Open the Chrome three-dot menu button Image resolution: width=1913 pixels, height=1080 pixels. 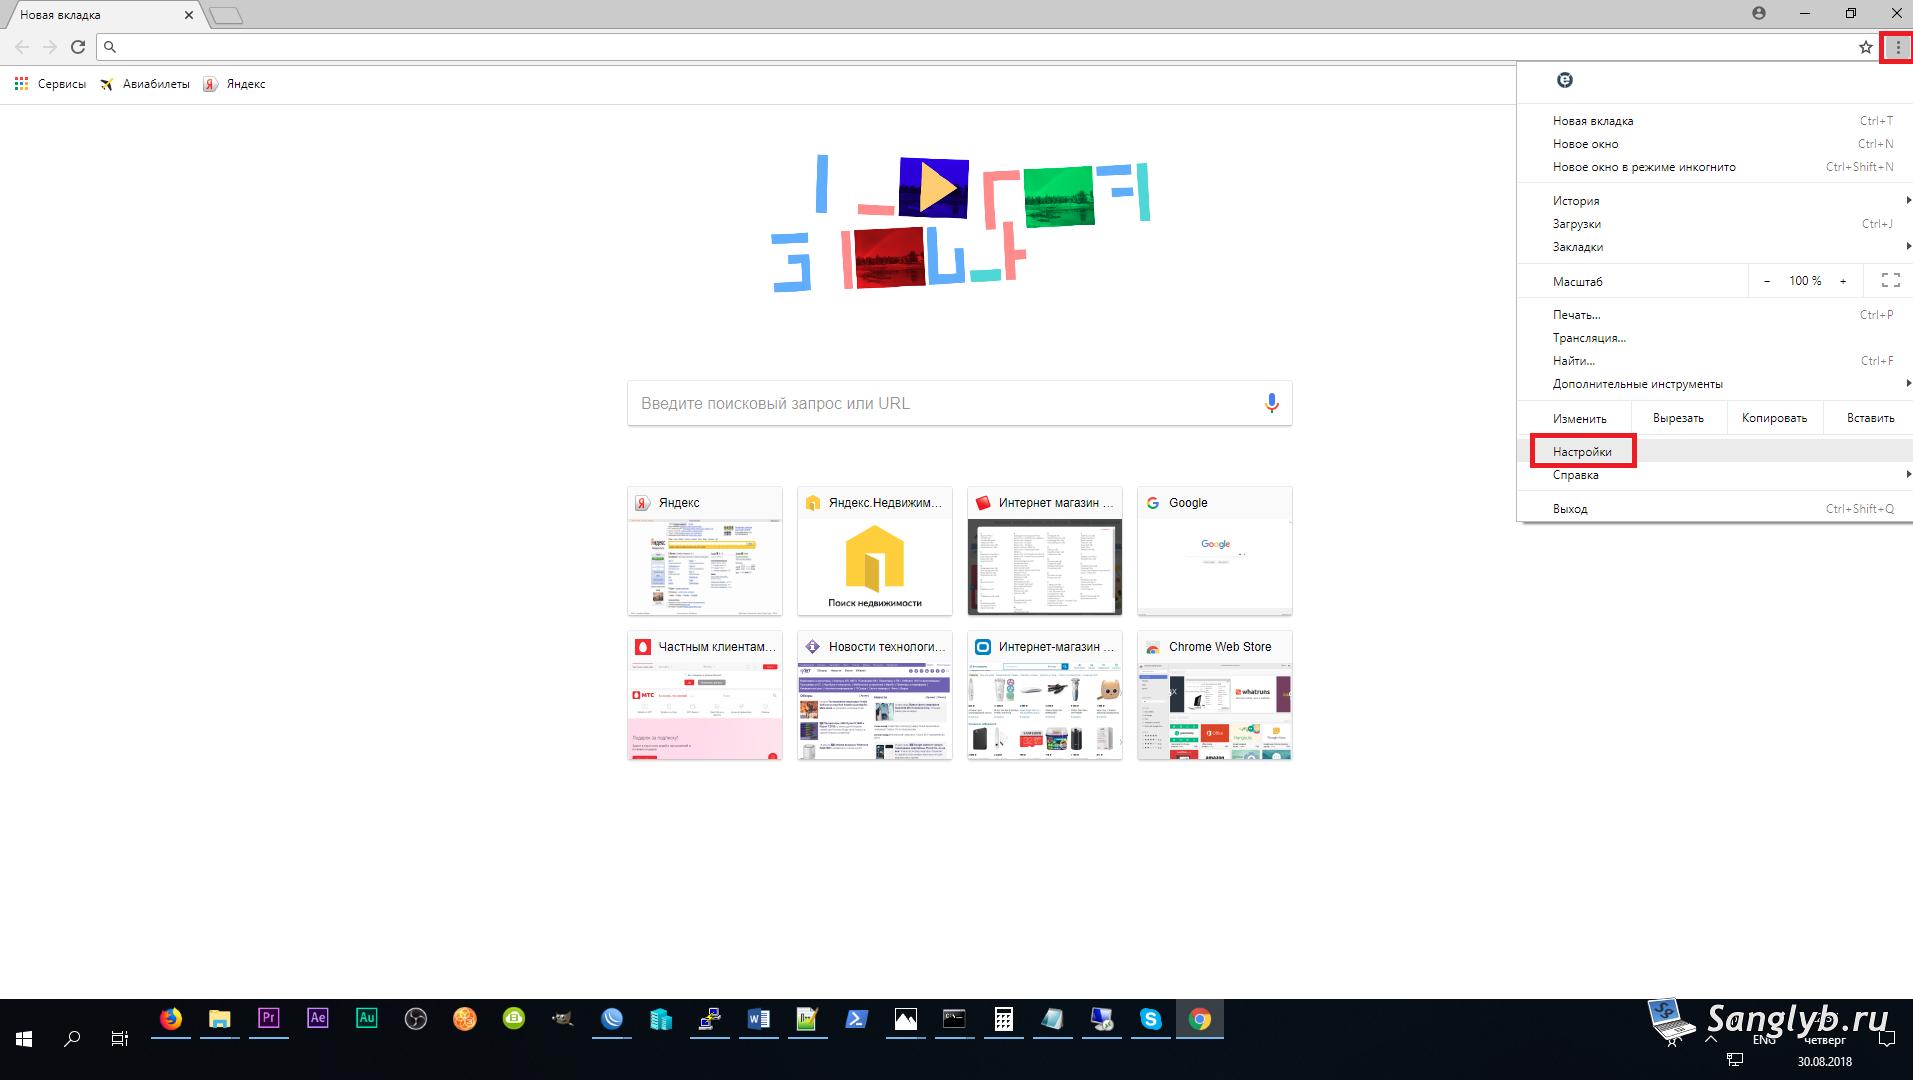click(1897, 47)
